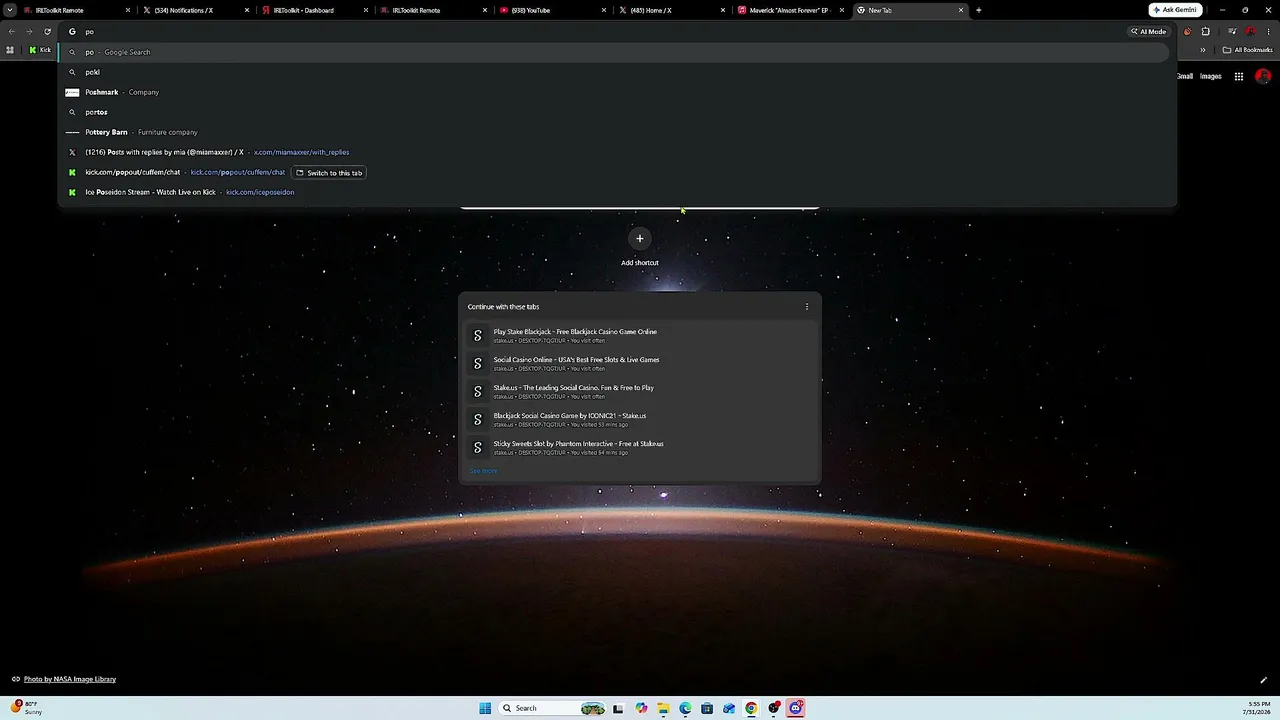Open Microsoft Store from the taskbar
This screenshot has width=1280, height=720.
click(707, 708)
